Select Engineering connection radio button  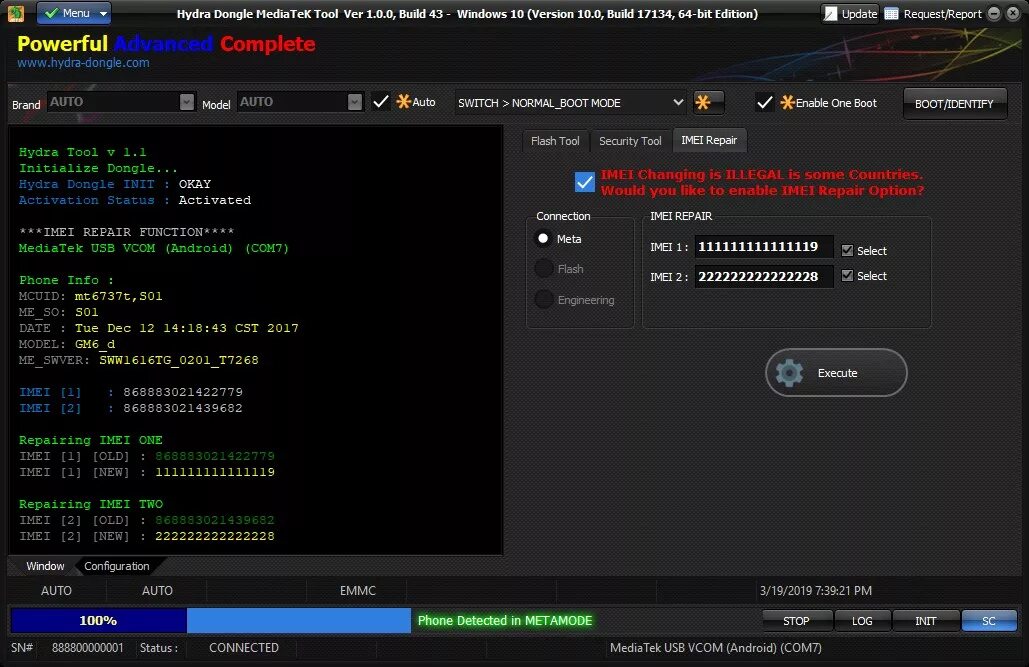click(543, 299)
